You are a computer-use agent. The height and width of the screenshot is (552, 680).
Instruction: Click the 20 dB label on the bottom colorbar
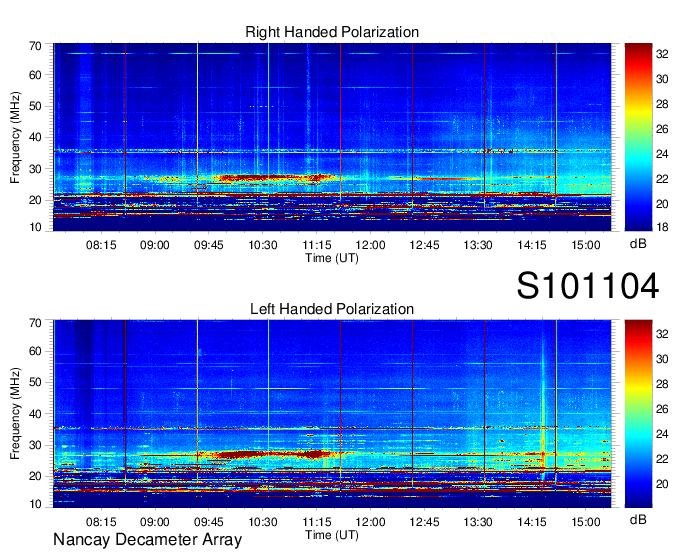coord(662,484)
